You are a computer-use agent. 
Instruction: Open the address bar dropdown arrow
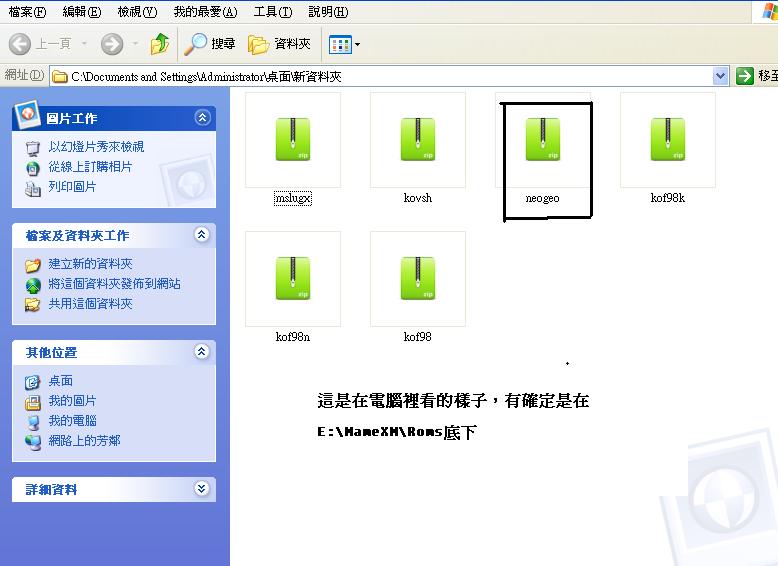click(721, 76)
